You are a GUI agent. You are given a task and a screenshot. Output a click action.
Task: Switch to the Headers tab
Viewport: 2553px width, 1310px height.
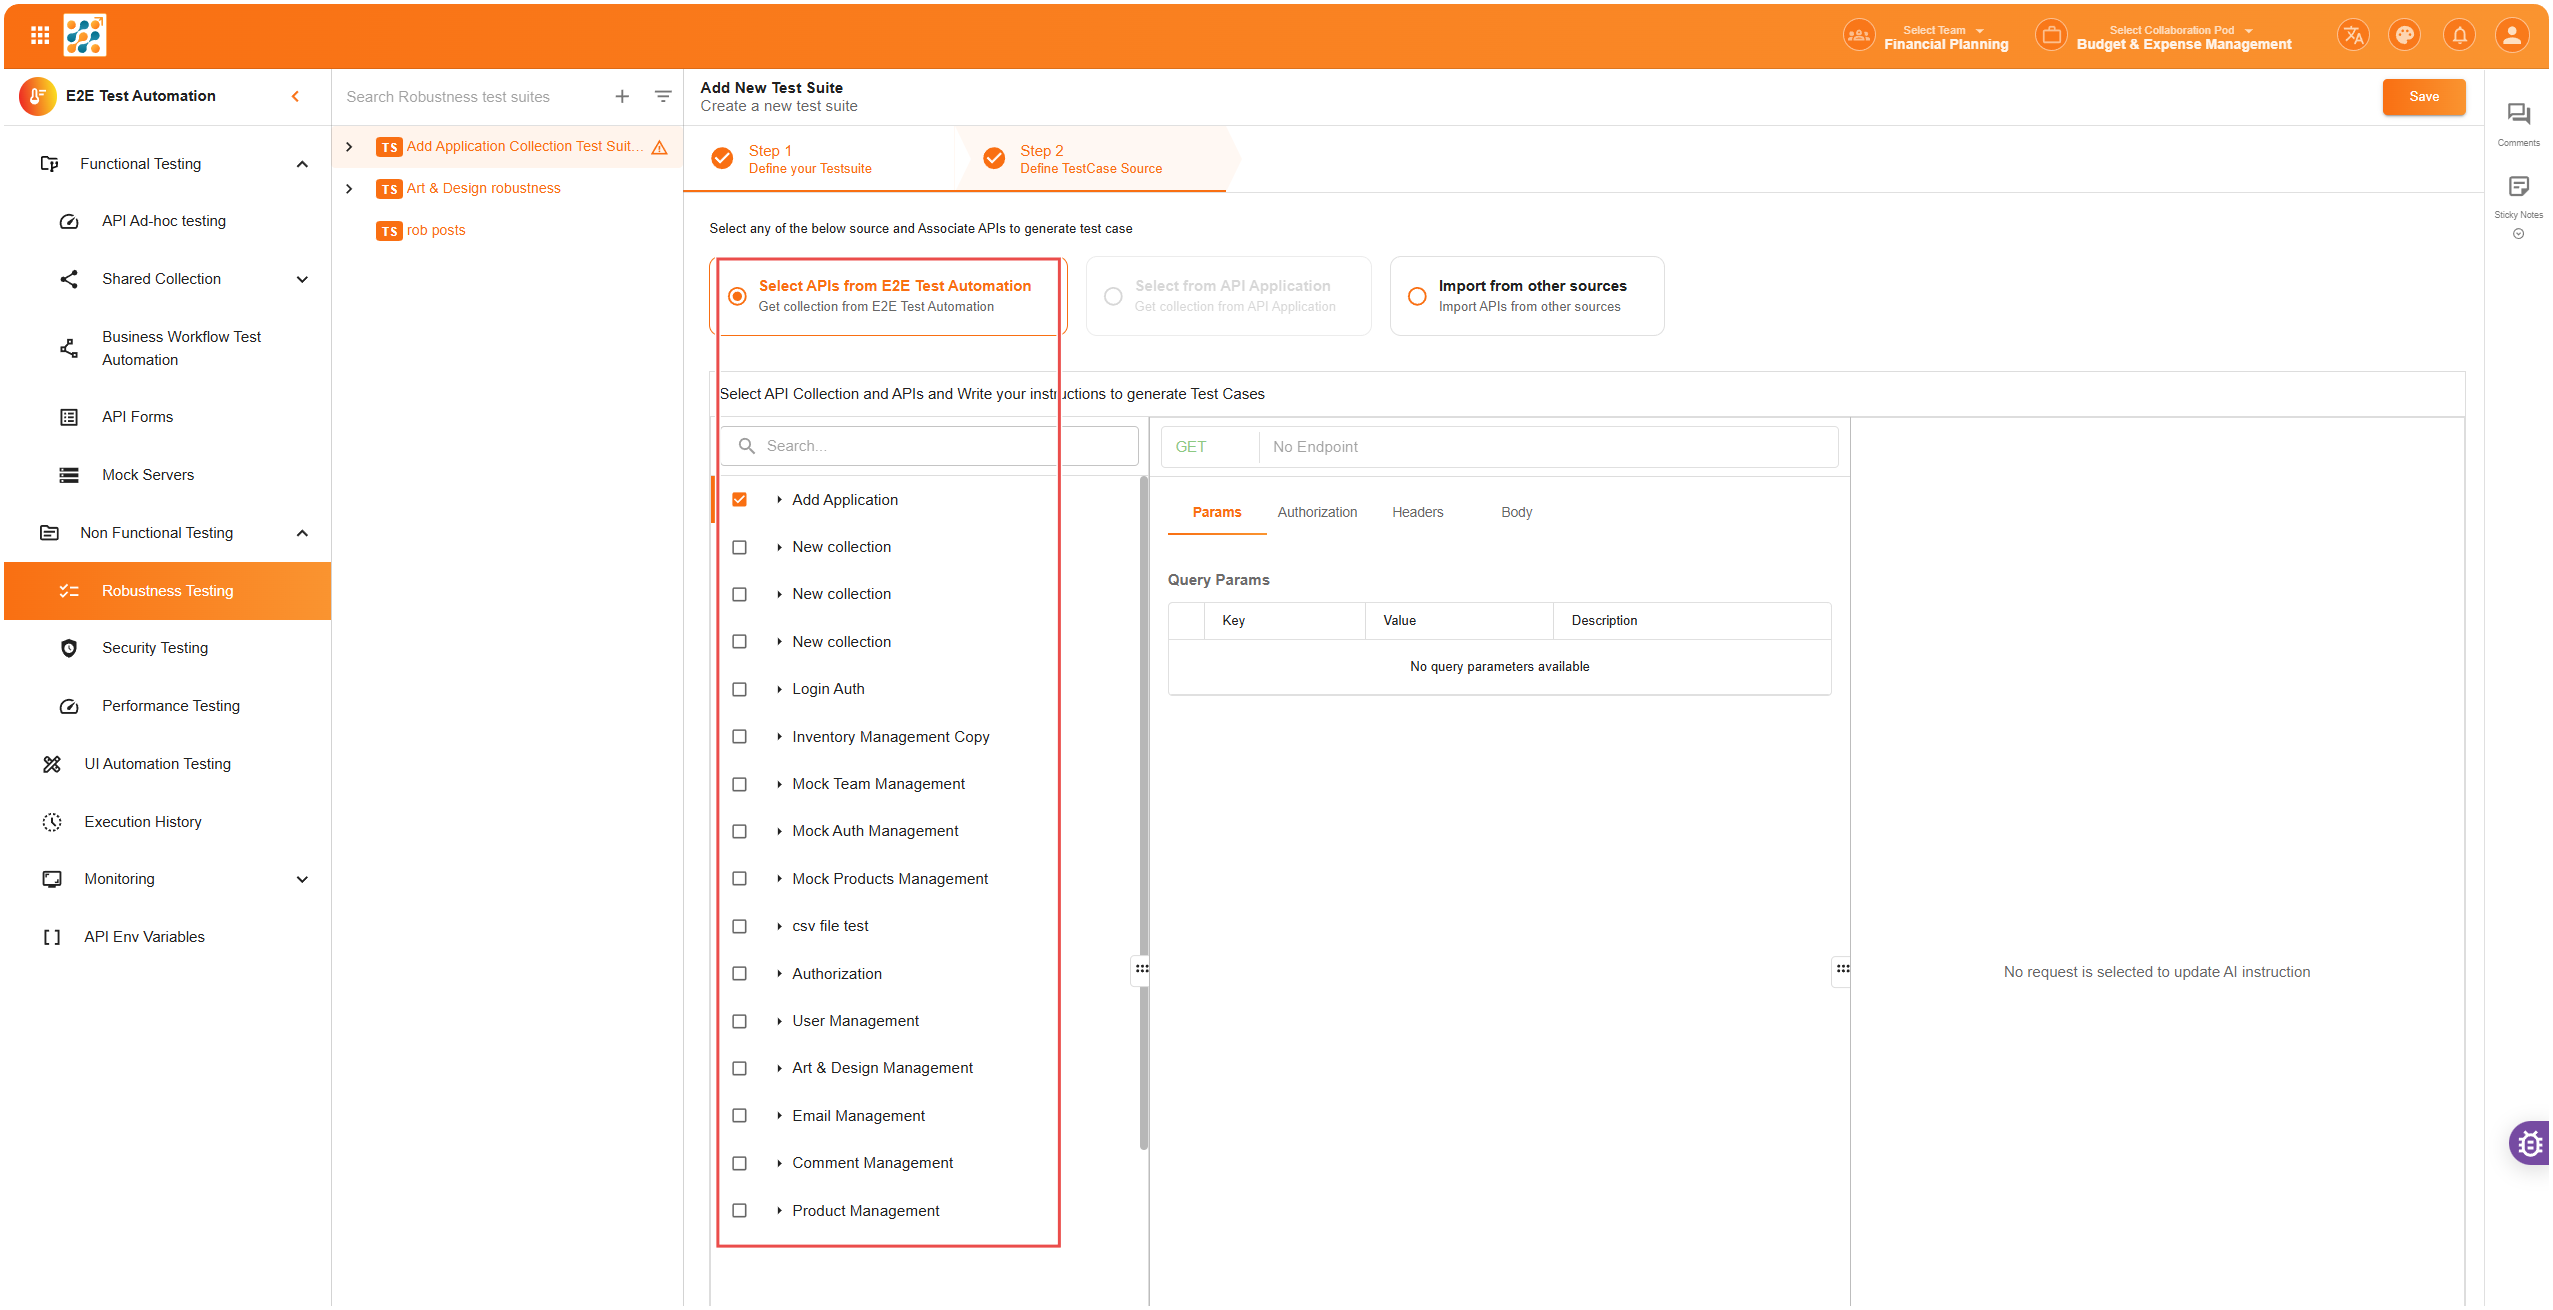pos(1417,513)
